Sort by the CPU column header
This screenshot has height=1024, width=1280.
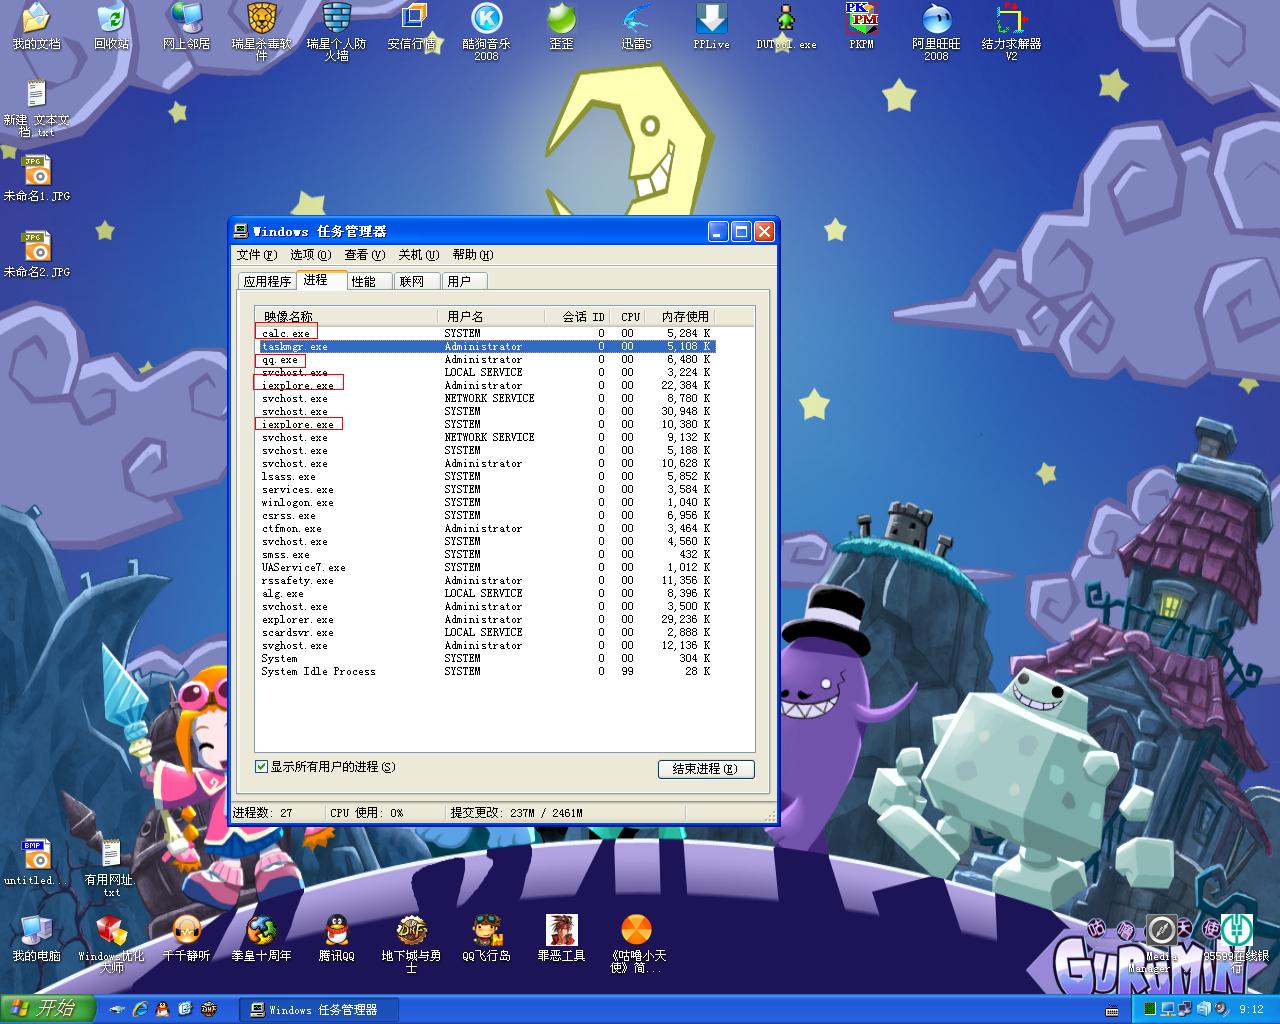point(629,317)
